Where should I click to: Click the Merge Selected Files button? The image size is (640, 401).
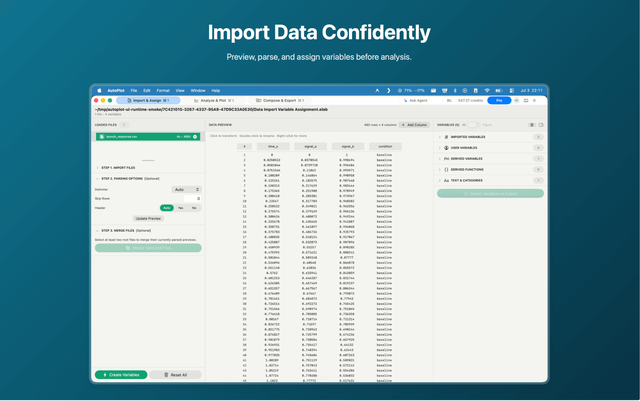[x=148, y=248]
